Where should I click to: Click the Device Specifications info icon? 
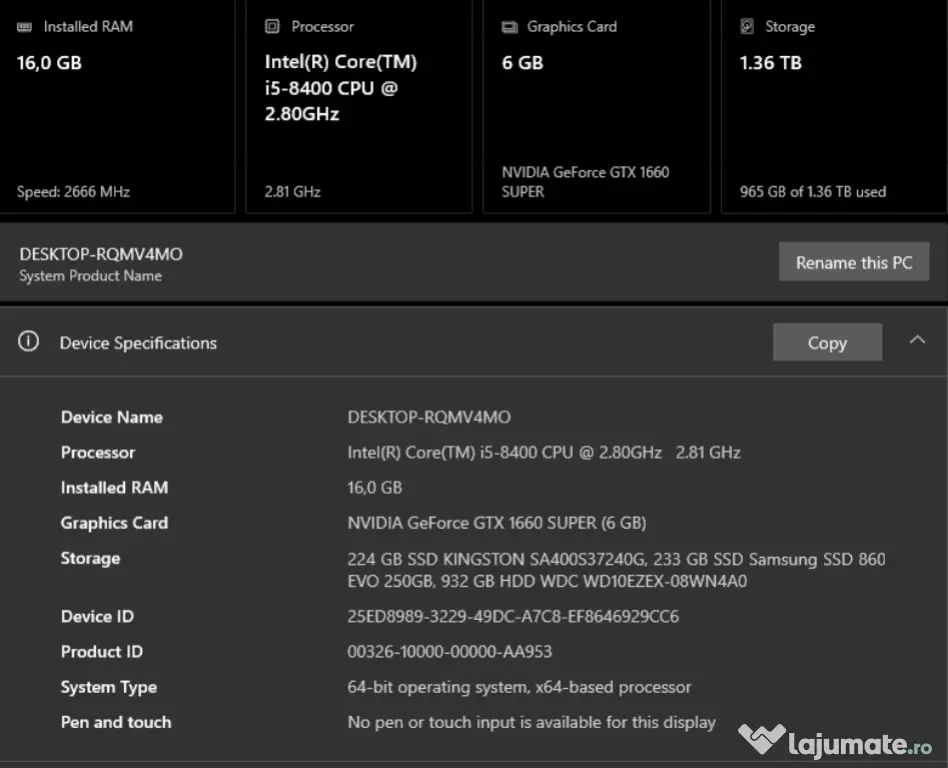click(x=28, y=341)
